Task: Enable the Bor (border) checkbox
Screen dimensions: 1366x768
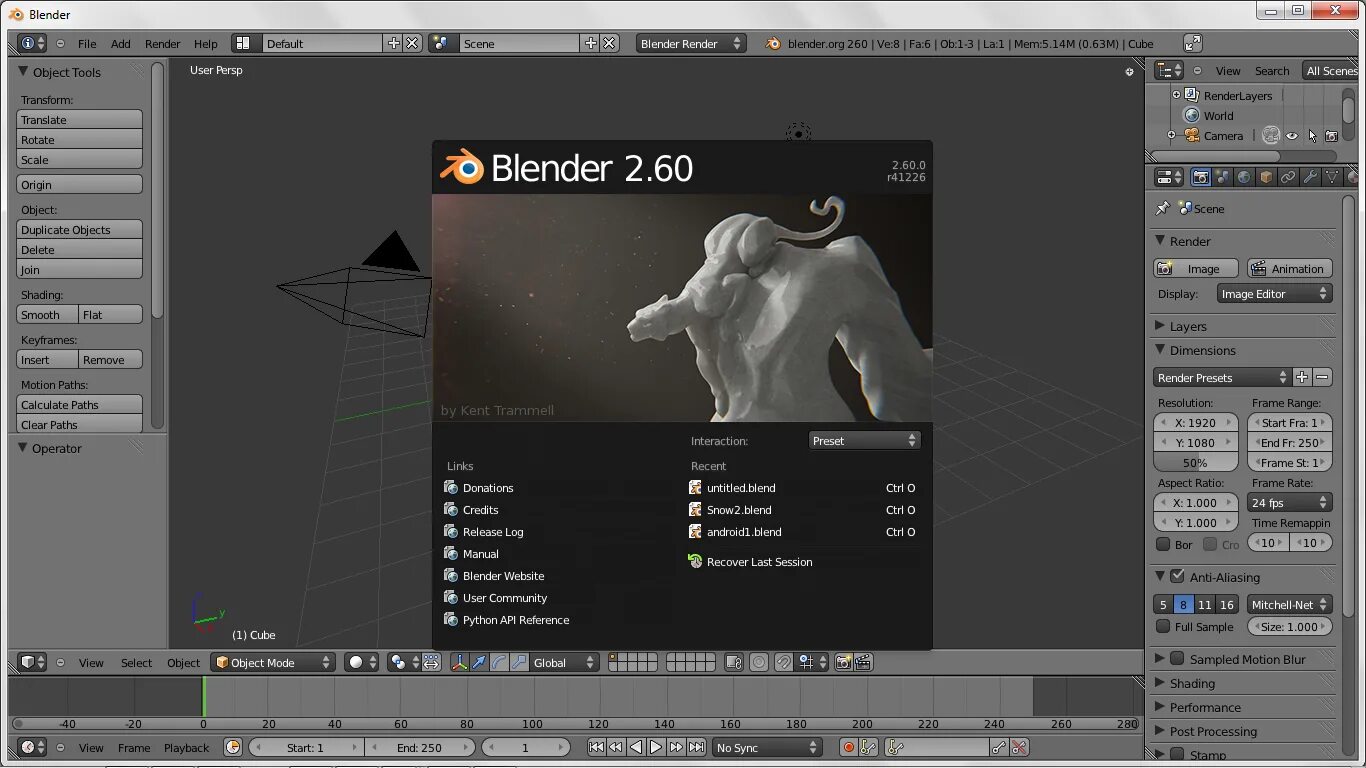Action: coord(1163,544)
